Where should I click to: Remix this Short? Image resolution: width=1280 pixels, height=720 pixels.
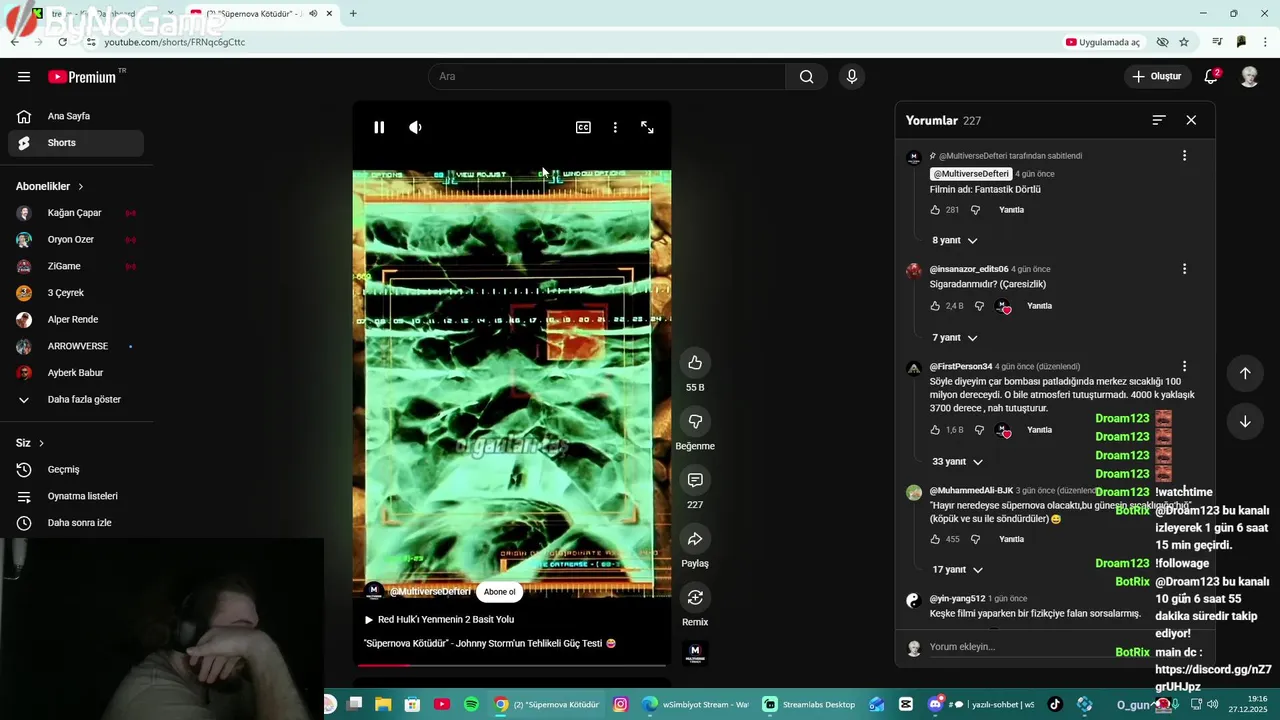tap(695, 597)
